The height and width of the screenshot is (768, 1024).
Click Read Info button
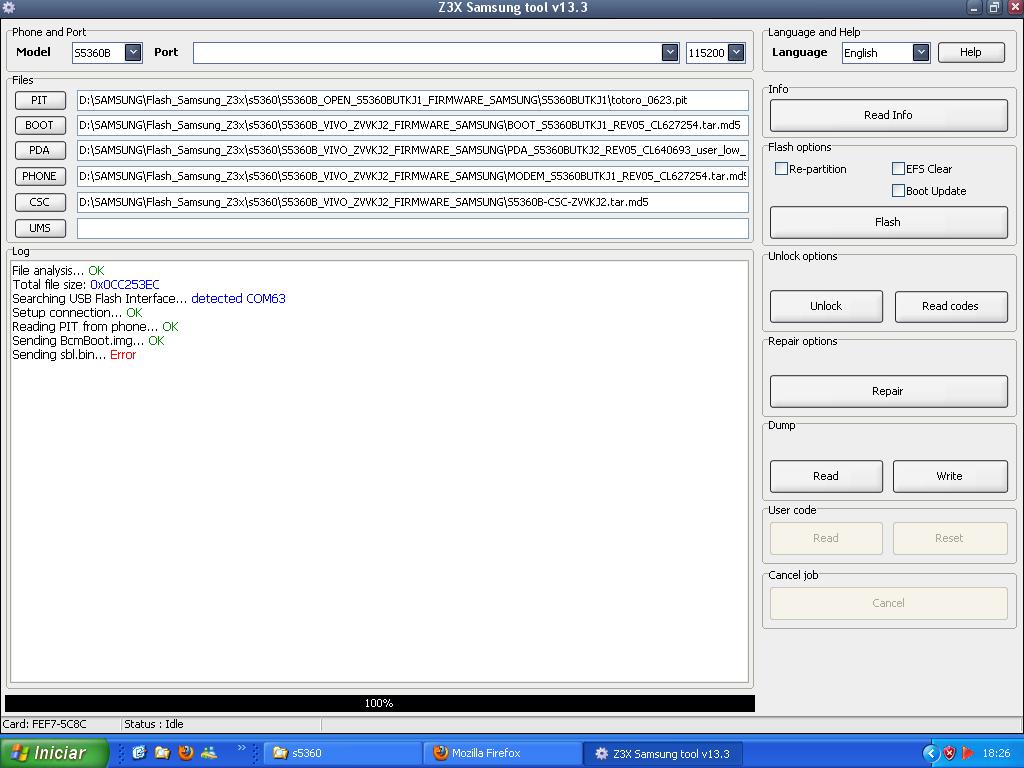(x=888, y=115)
